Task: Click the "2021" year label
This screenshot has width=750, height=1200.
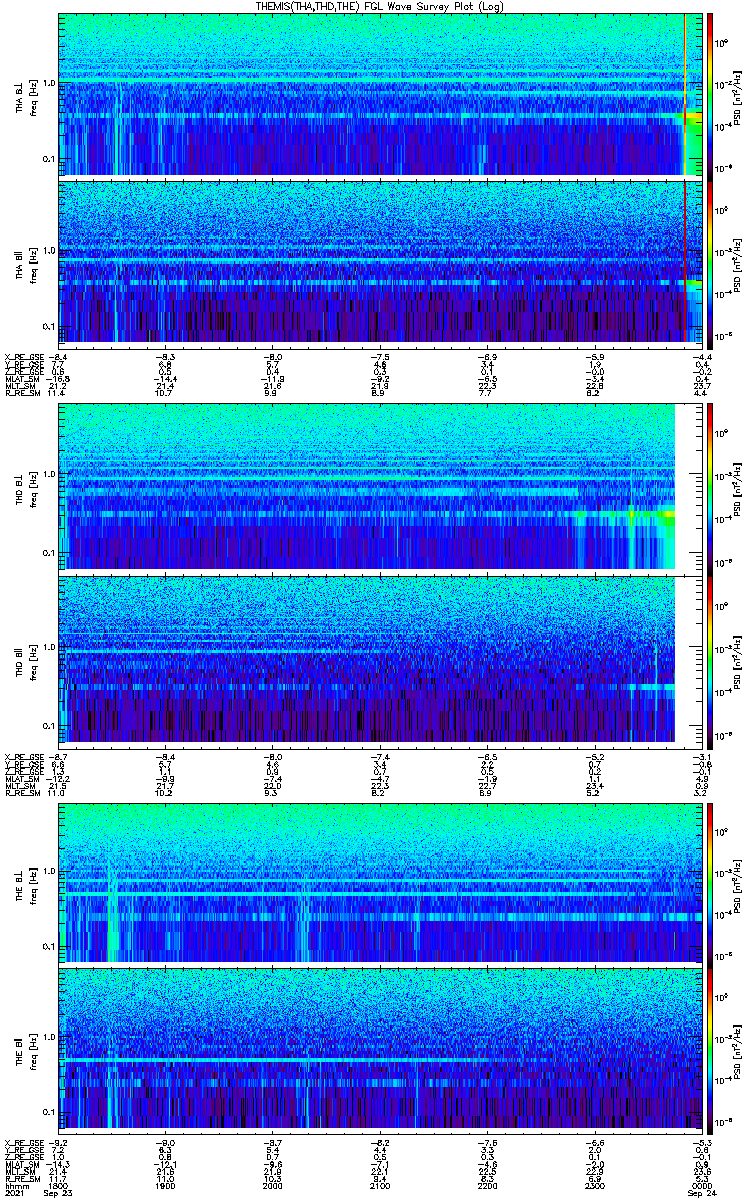Action: tap(14, 1192)
